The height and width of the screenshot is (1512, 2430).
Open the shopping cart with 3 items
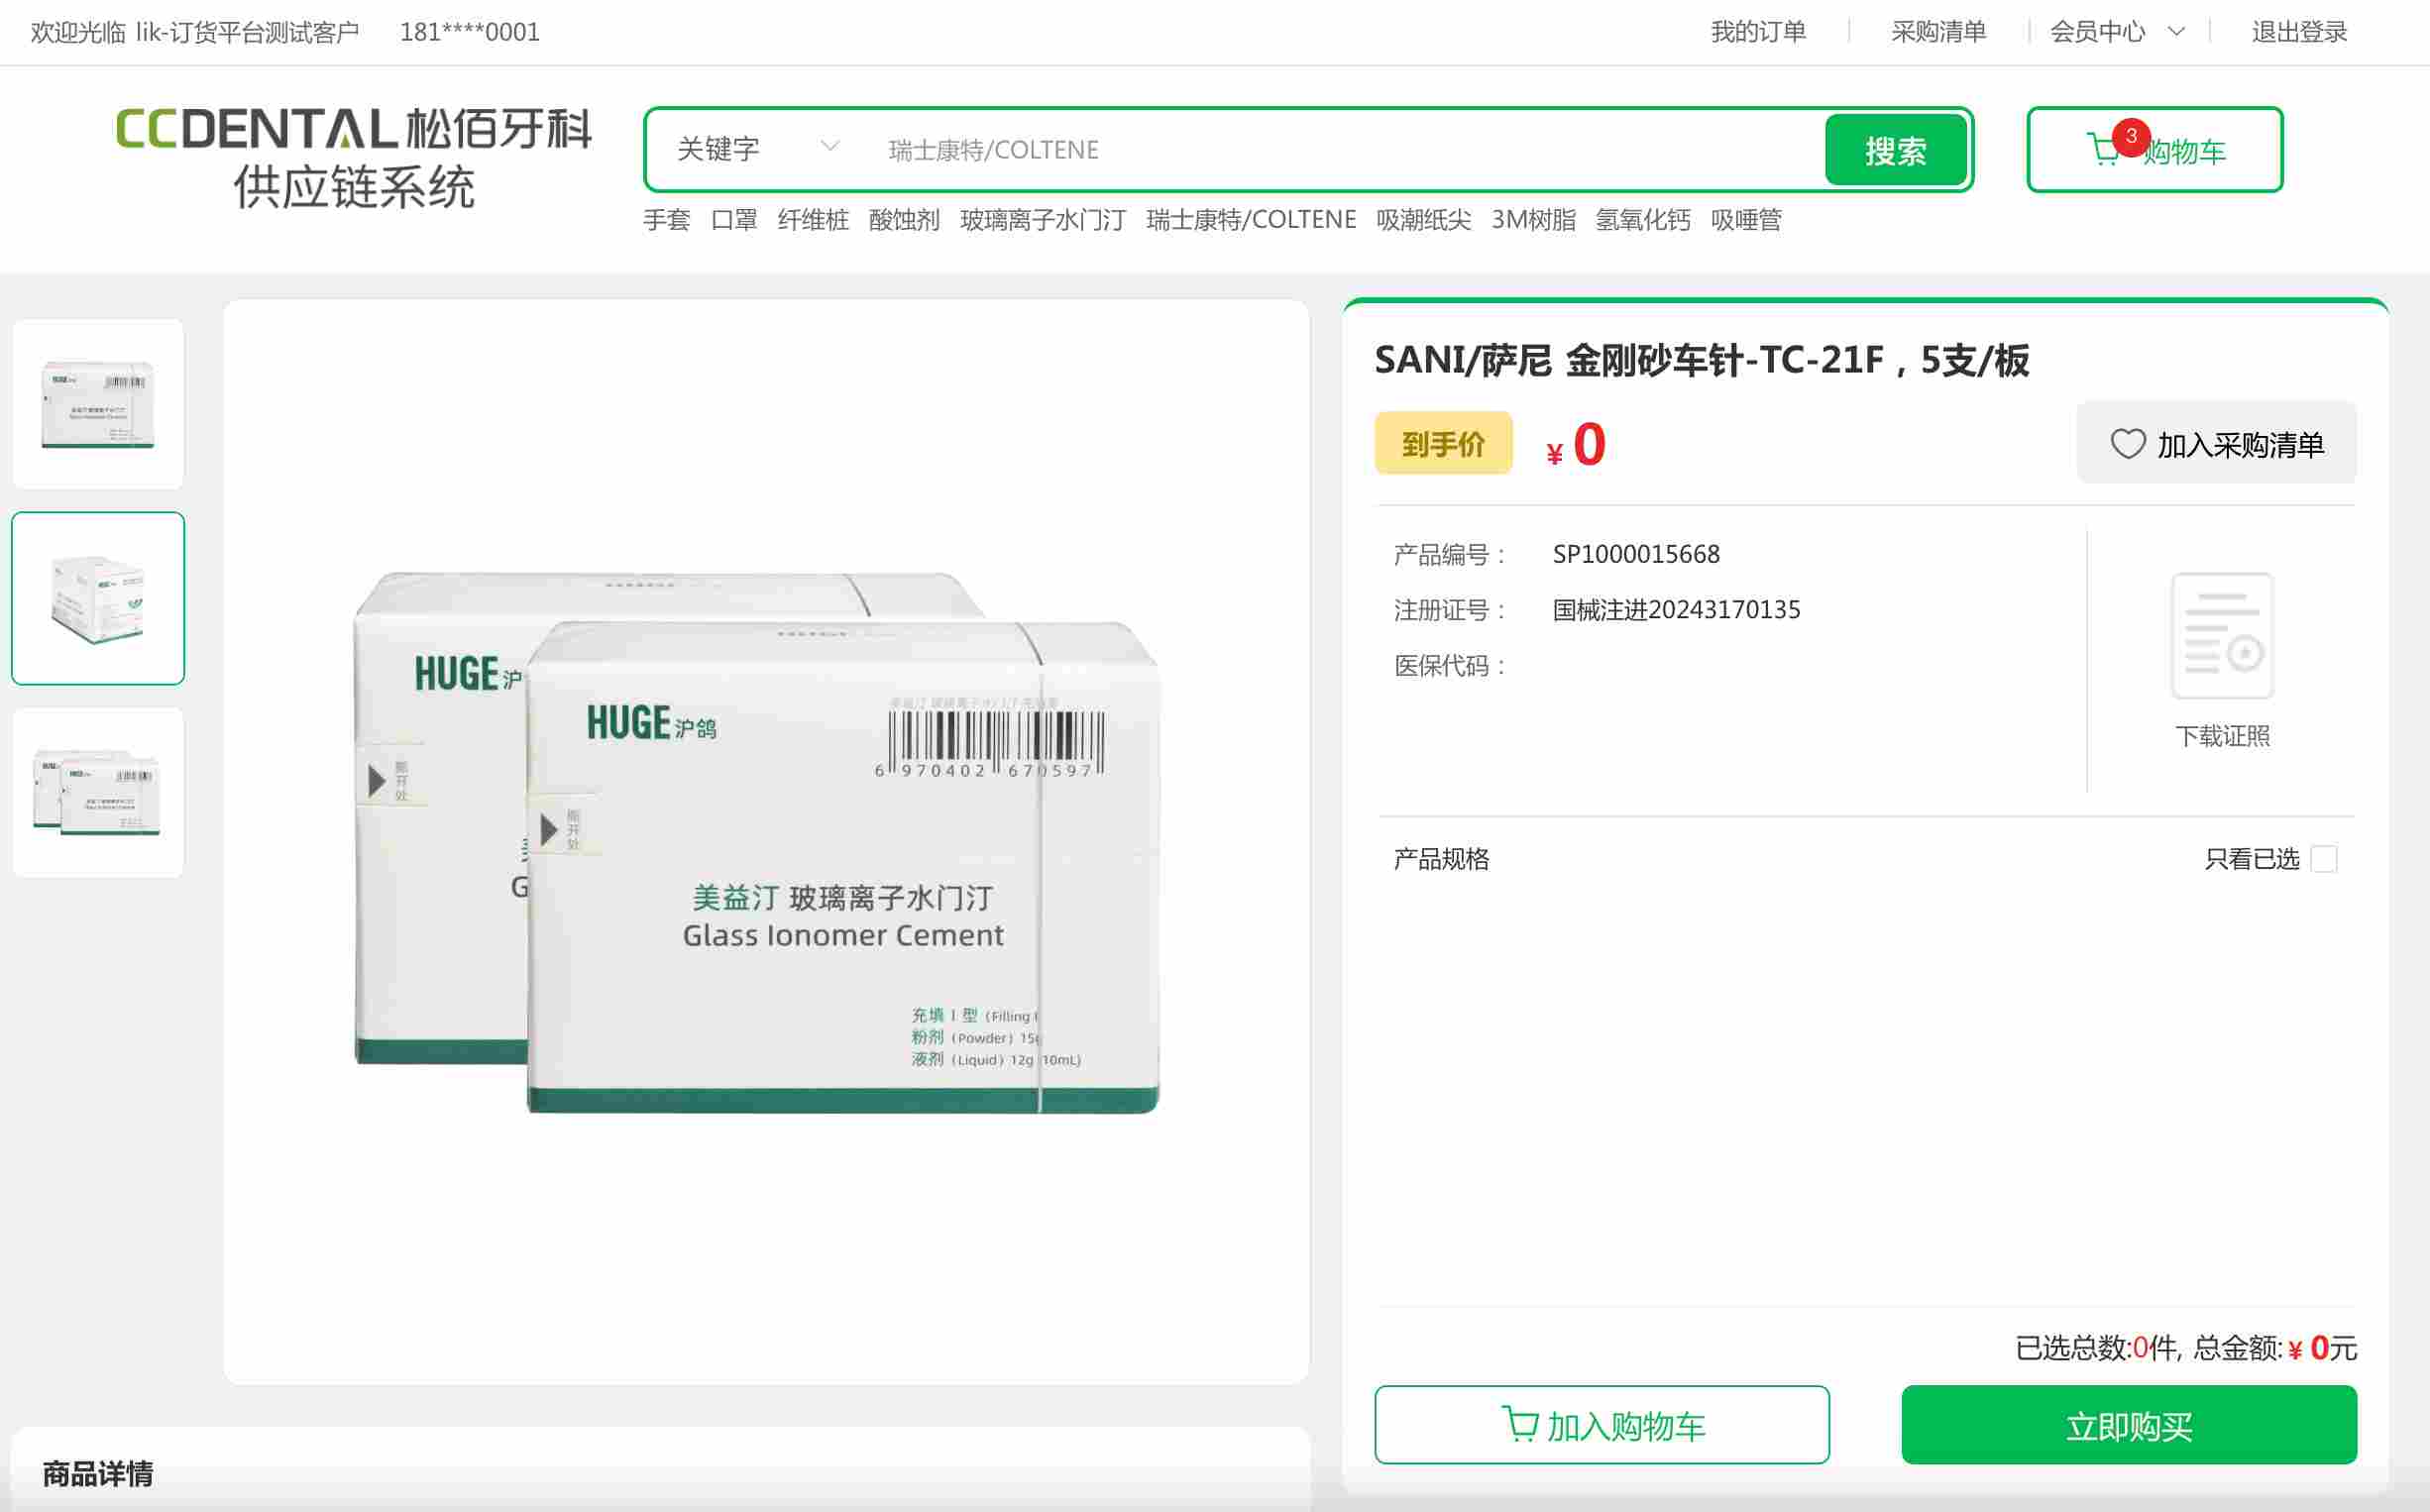coord(2154,152)
